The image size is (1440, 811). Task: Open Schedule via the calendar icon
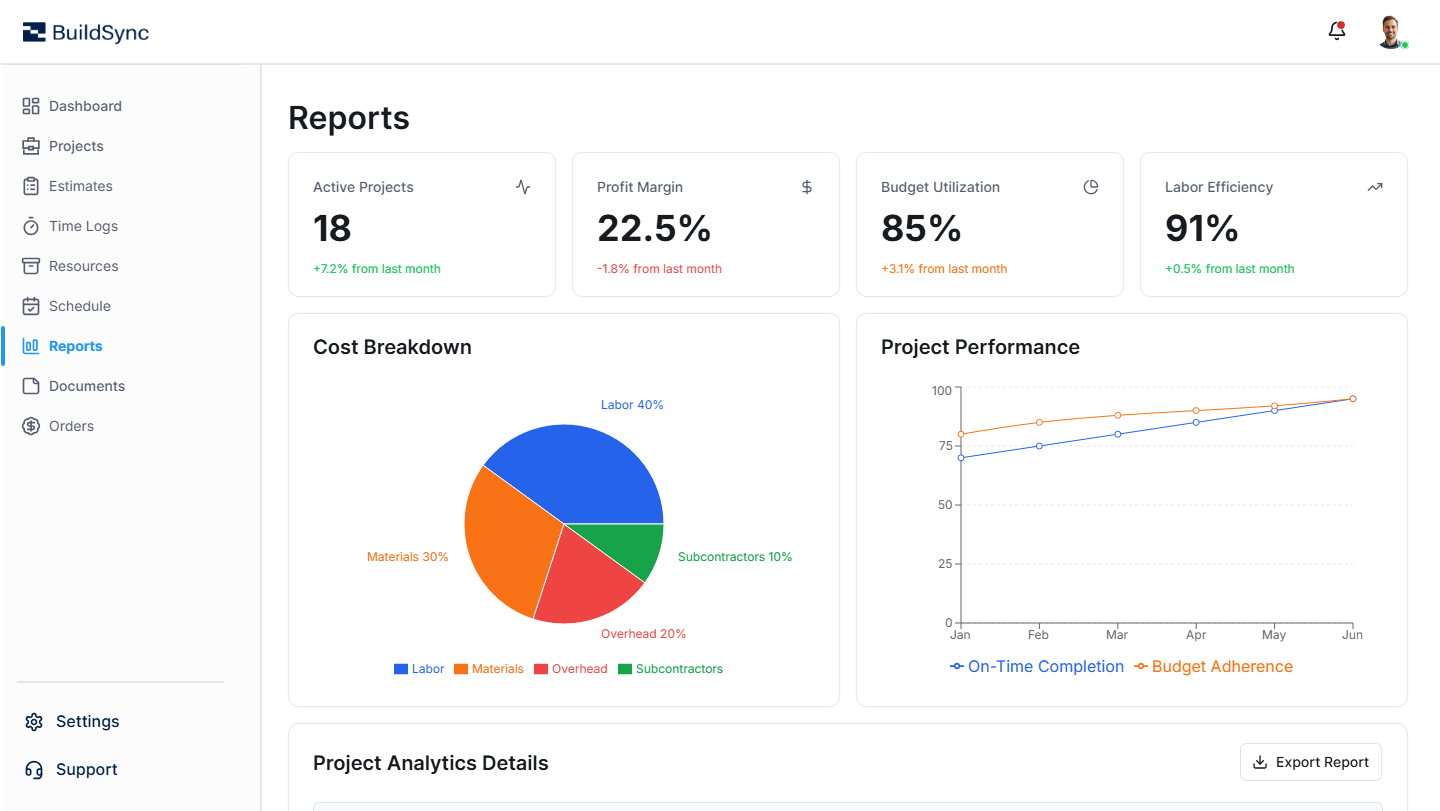coord(31,306)
